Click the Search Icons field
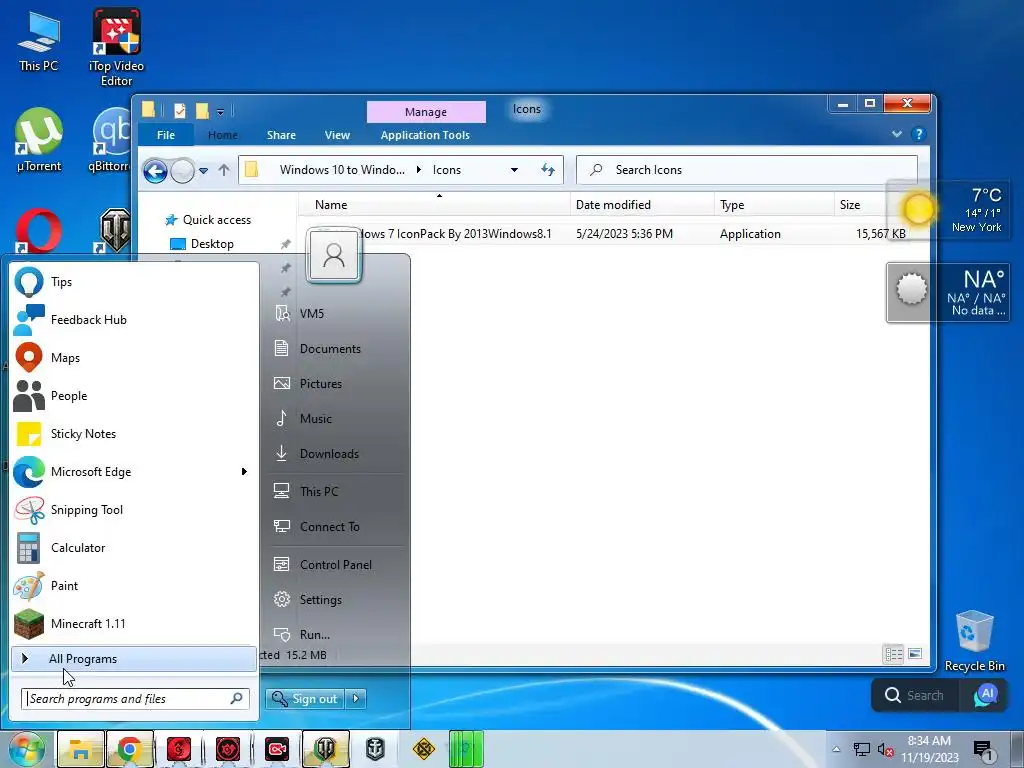 pyautogui.click(x=746, y=170)
